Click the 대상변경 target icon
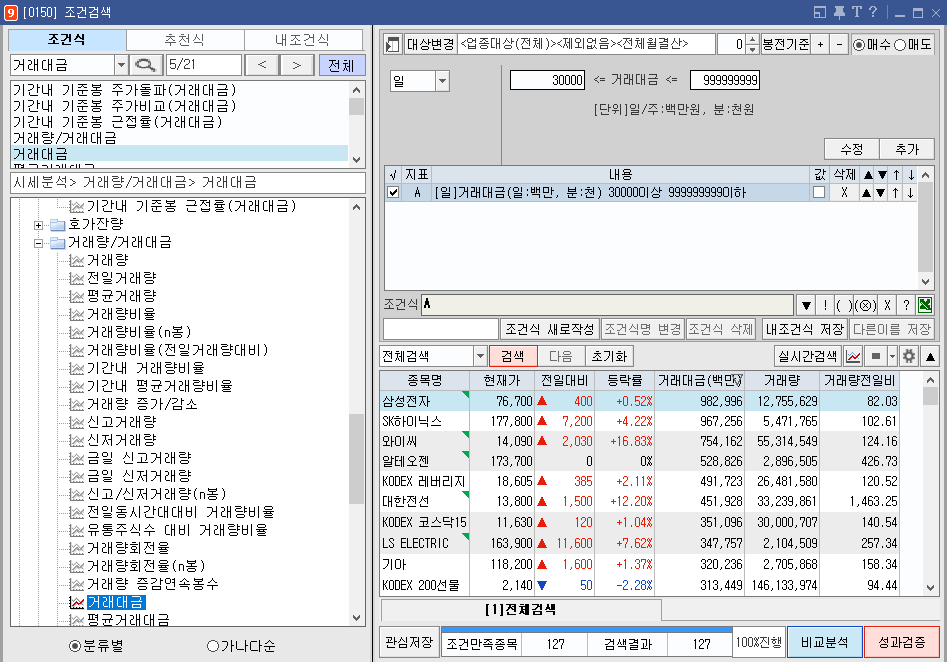This screenshot has height=662, width=947. (392, 43)
